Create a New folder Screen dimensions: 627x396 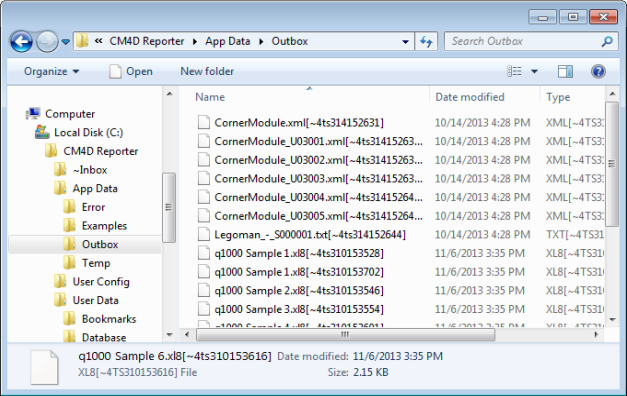[x=207, y=71]
